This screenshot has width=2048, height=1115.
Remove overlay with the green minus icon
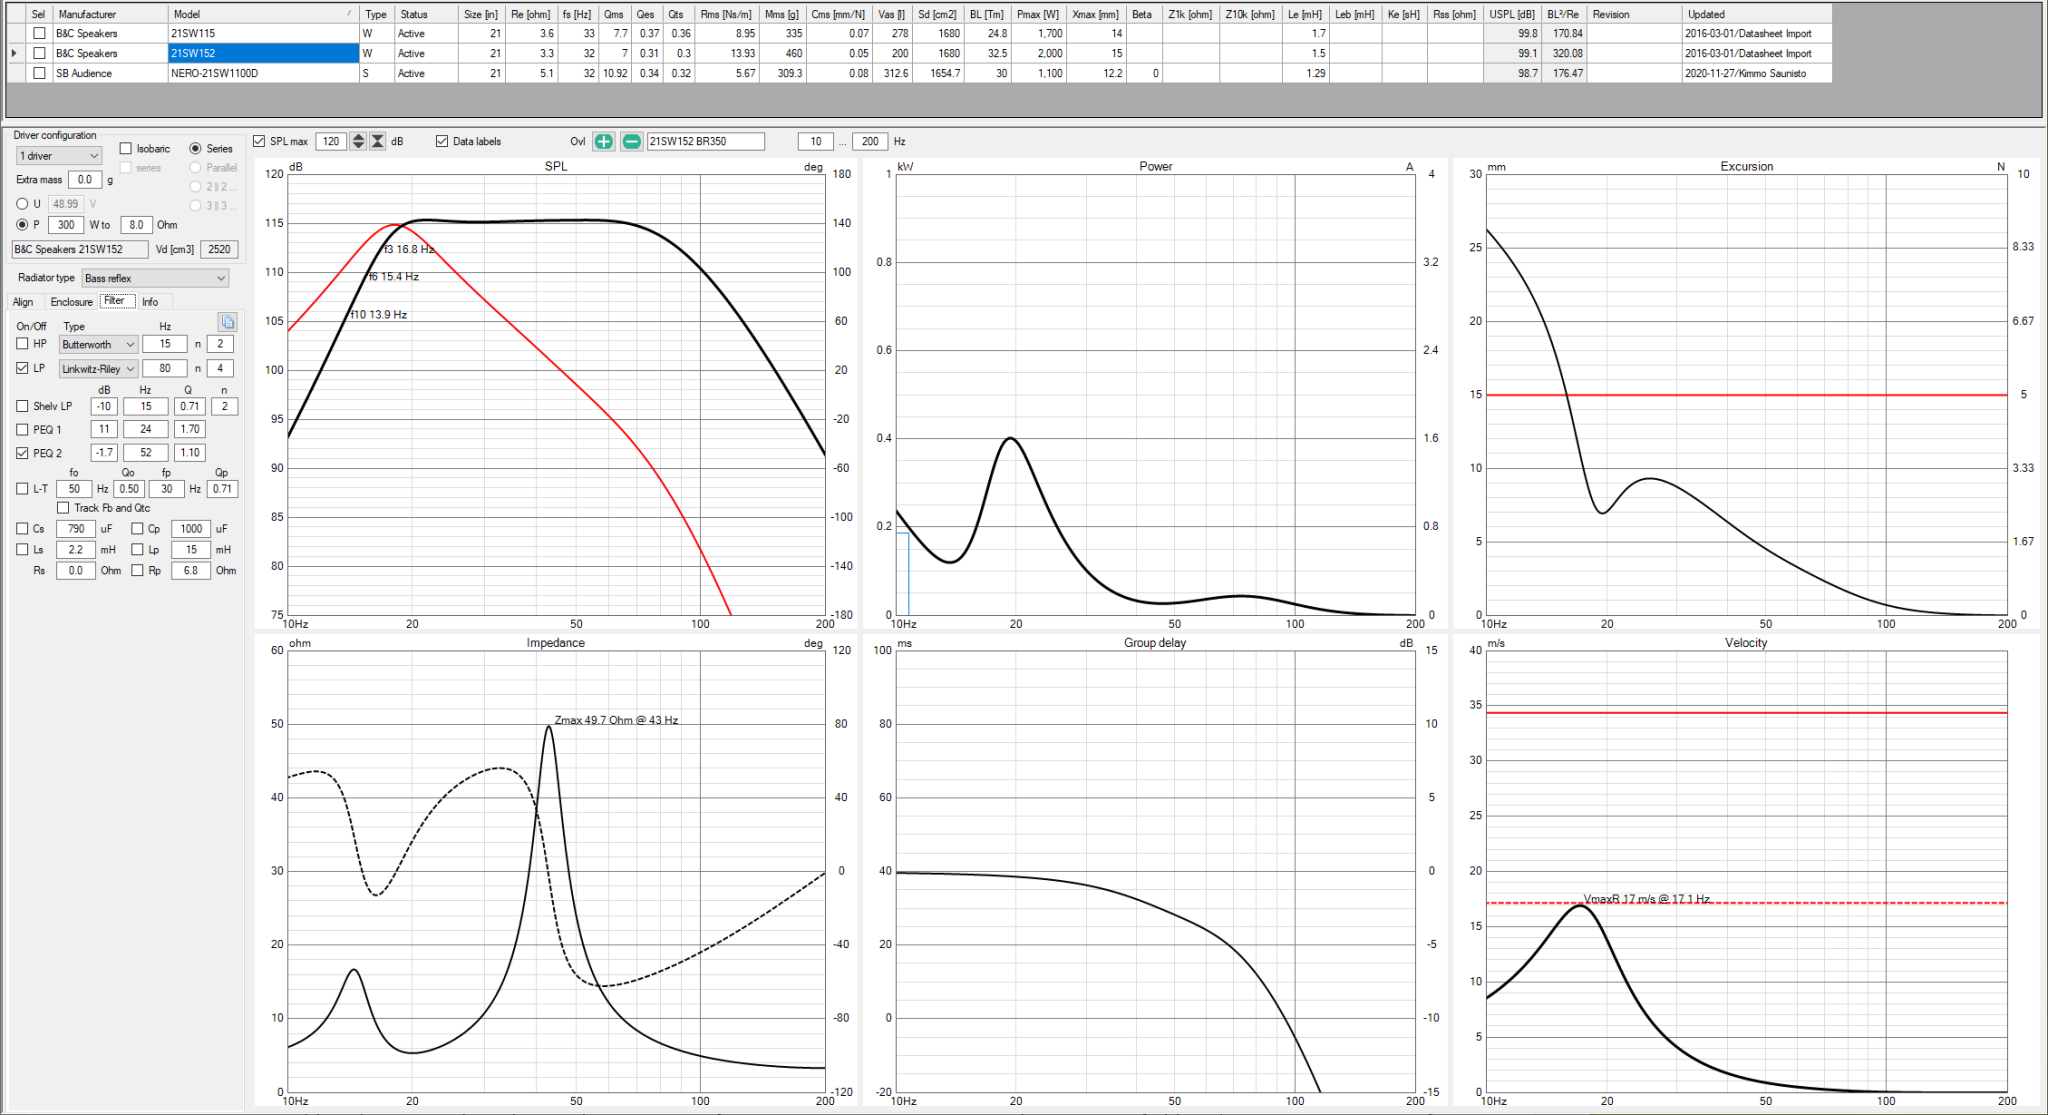(x=632, y=142)
